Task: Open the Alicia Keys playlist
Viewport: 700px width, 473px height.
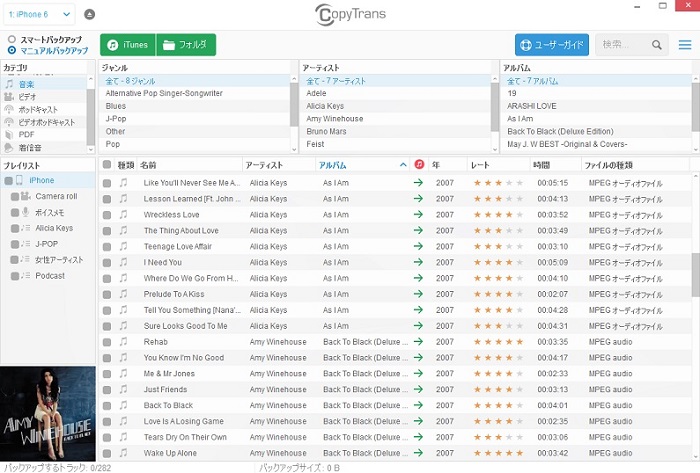Action: click(54, 228)
